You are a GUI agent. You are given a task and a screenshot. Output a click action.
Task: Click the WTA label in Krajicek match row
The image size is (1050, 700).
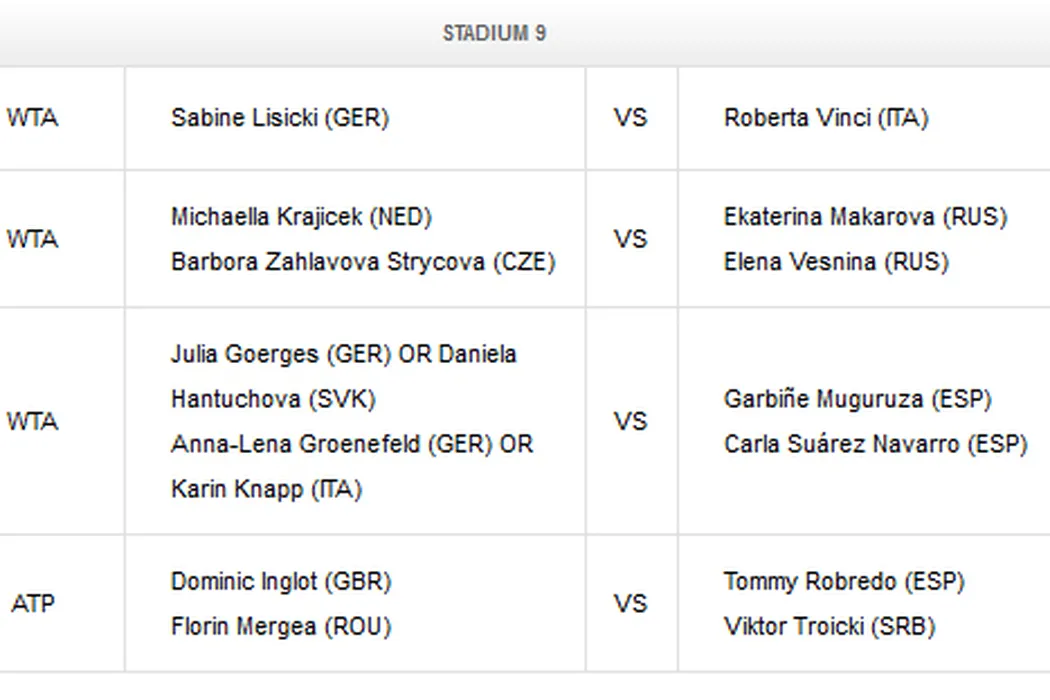pos(32,239)
